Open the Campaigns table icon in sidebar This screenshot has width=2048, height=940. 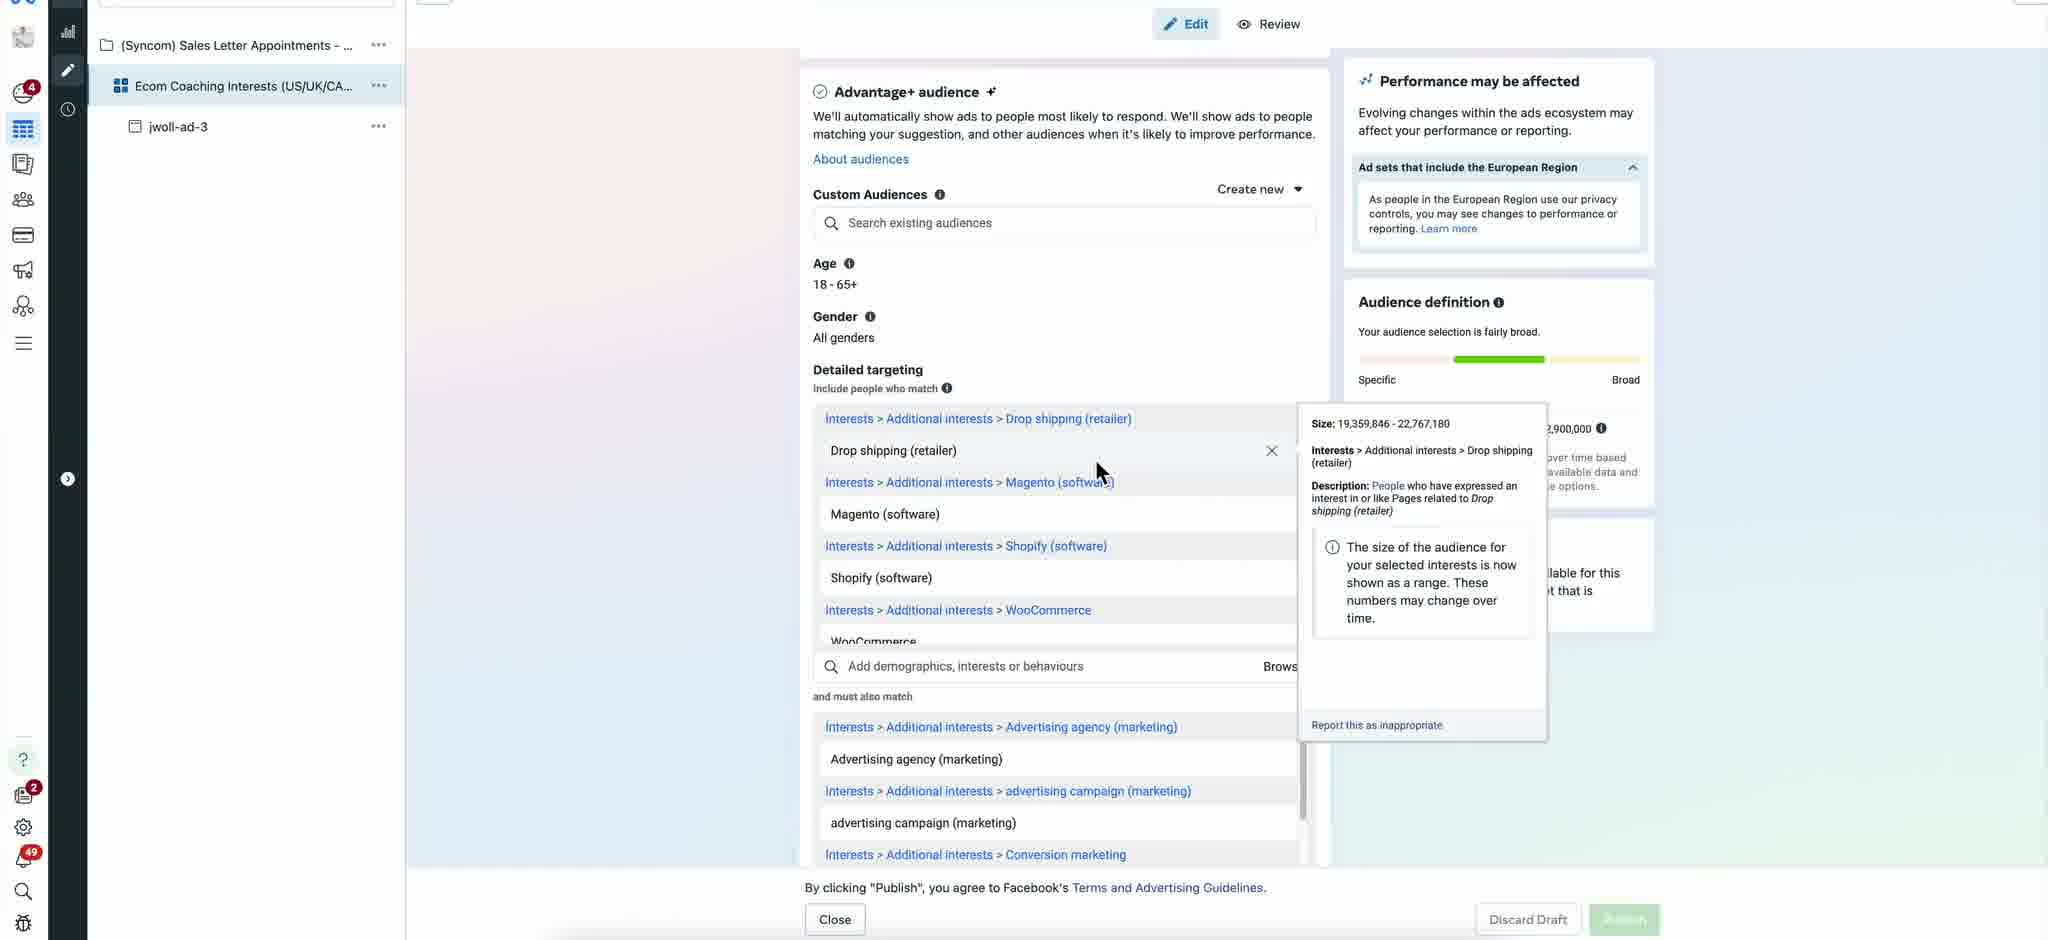23,129
